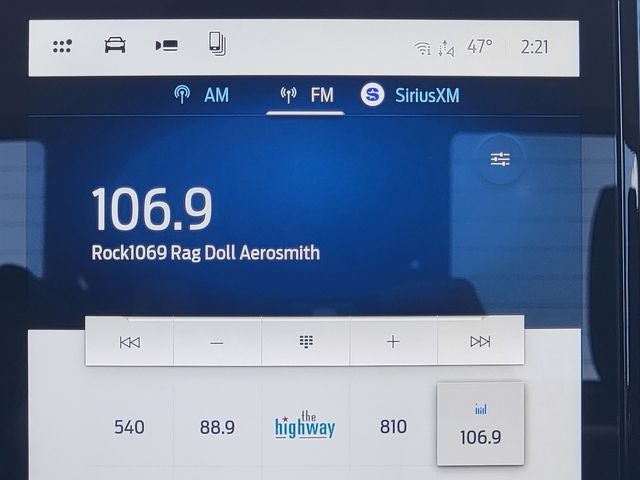
Task: Tap the 2:21 clock display
Action: pyautogui.click(x=534, y=47)
